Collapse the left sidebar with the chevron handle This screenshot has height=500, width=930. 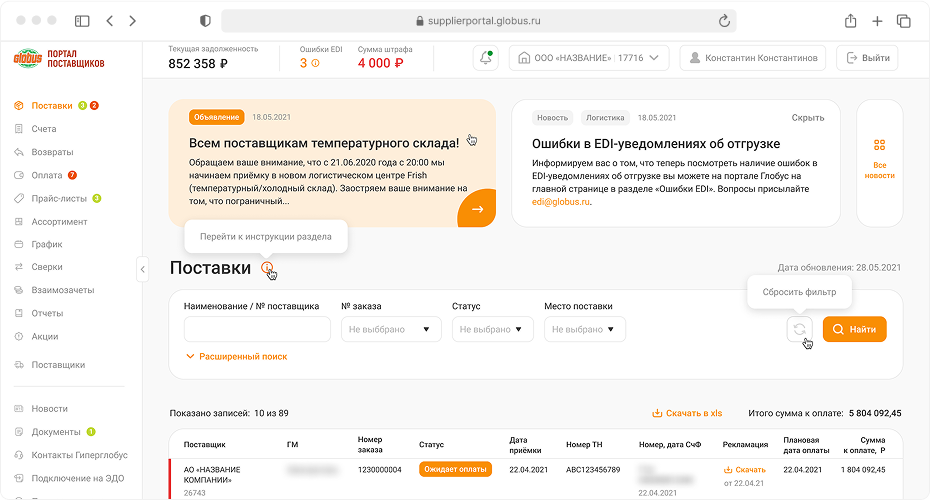click(142, 269)
